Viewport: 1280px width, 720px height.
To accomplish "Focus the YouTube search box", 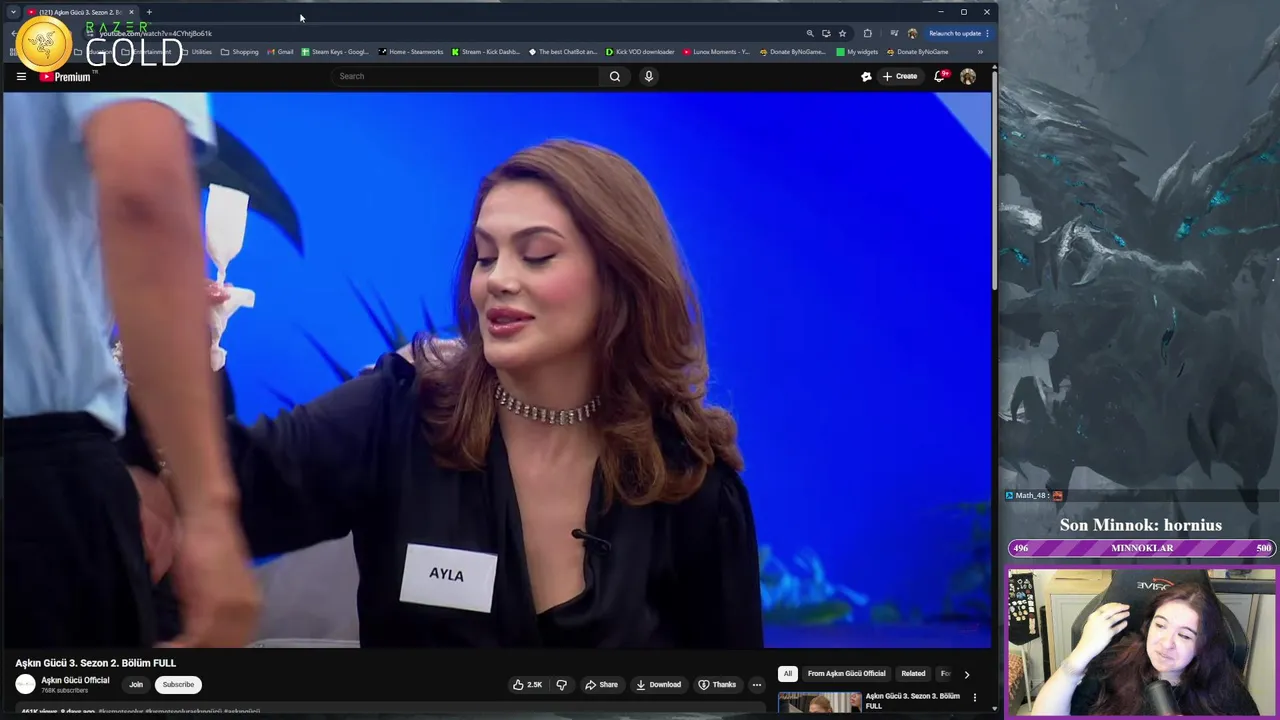I will coord(465,76).
